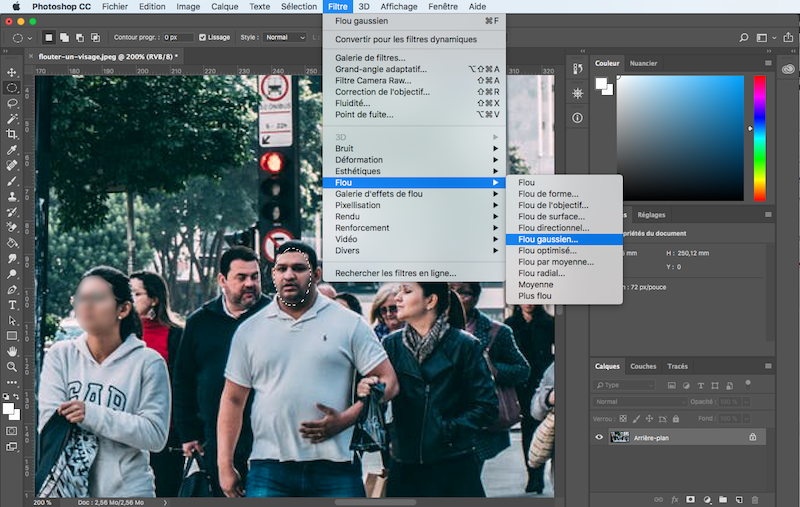The image size is (800, 507).
Task: Open the Style dropdown set to Normal
Action: coord(284,37)
